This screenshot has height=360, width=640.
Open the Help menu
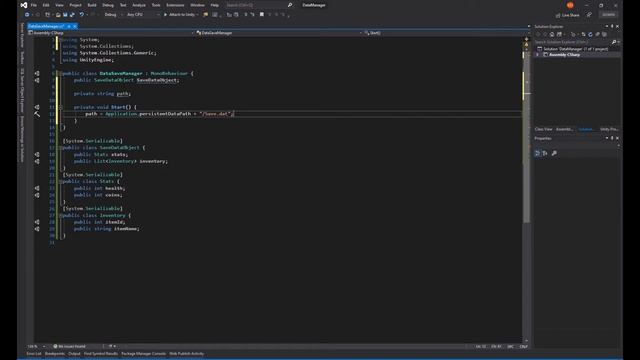point(215,5)
